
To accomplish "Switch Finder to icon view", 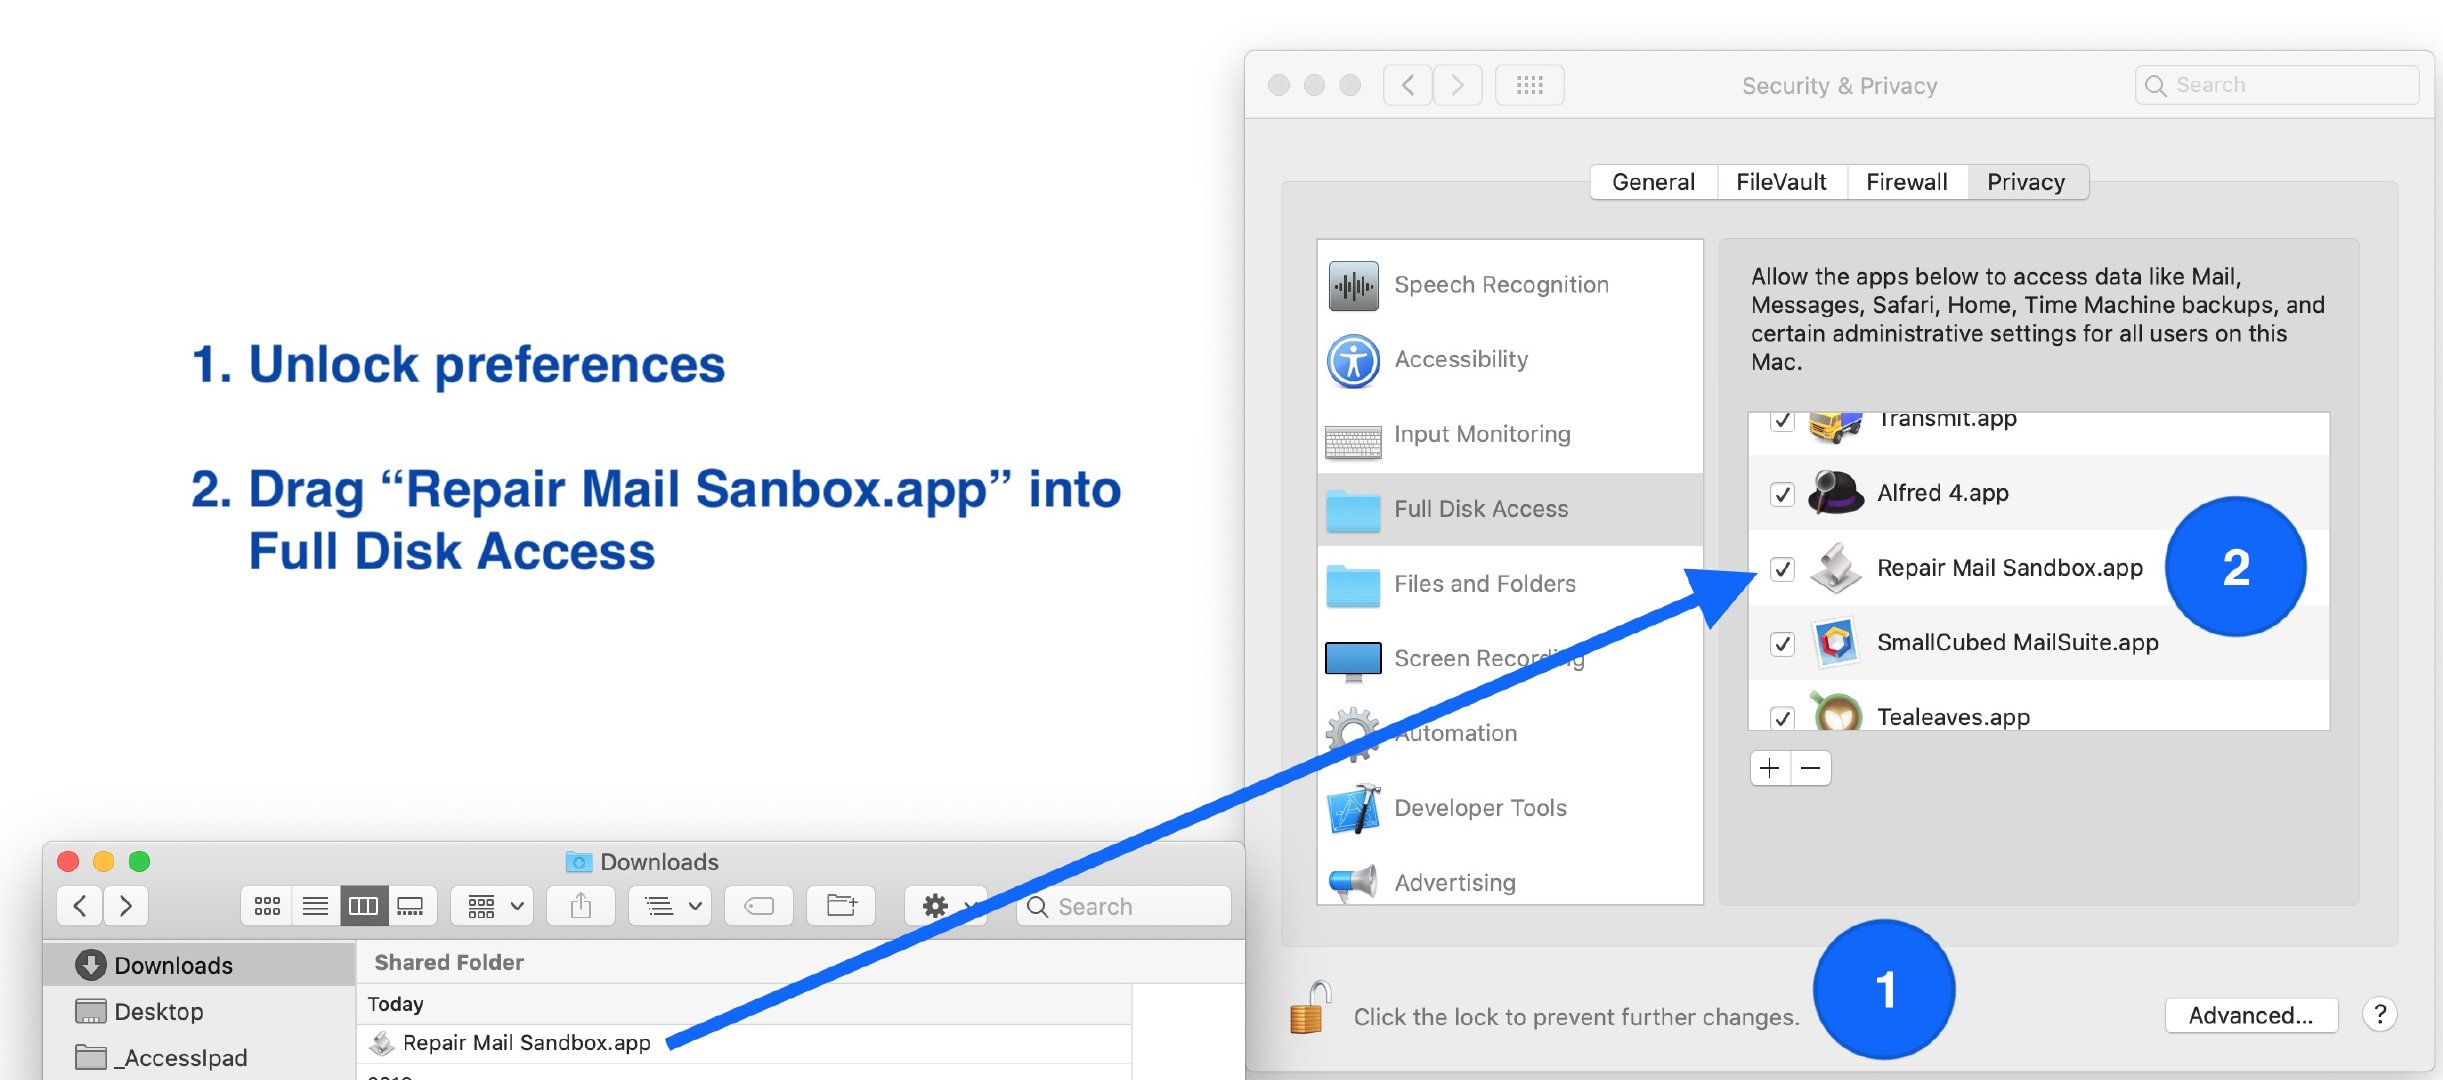I will (x=267, y=906).
